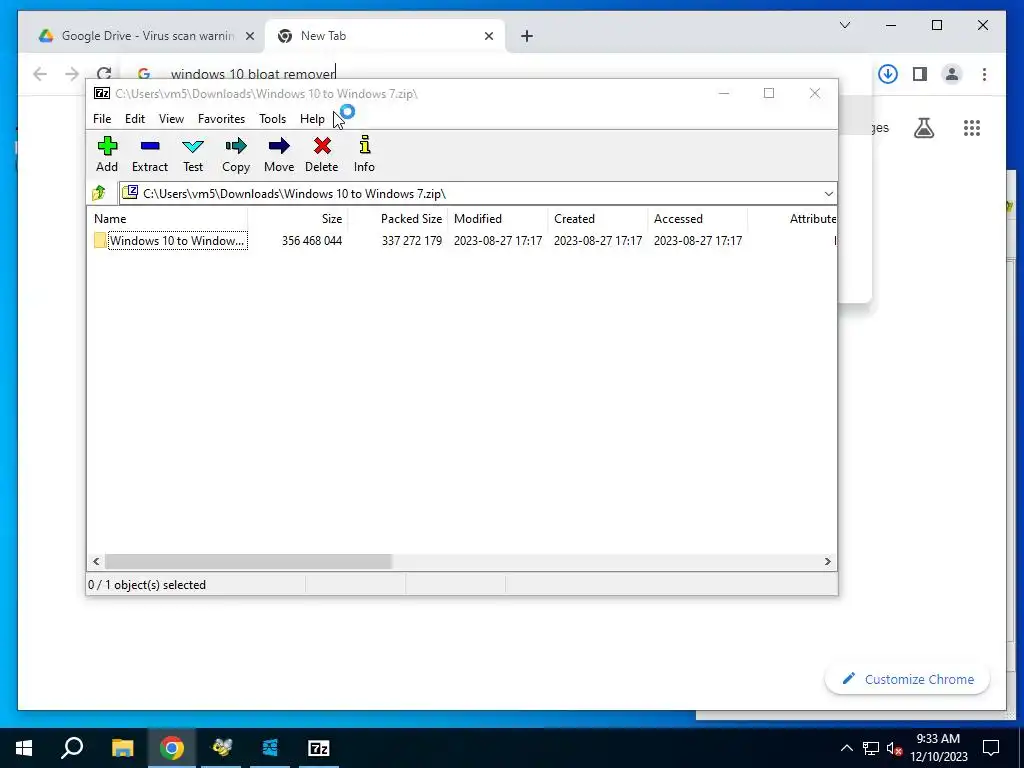Viewport: 1024px width, 768px height.
Task: Click the network tray icon
Action: click(871, 748)
